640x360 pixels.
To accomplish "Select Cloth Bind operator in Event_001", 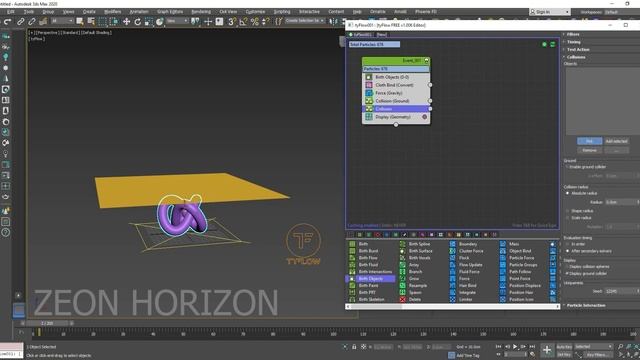I will 396,85.
